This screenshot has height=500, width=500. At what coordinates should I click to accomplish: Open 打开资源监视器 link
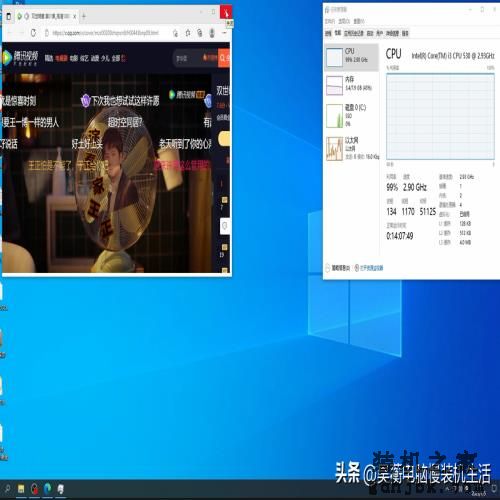(x=369, y=268)
